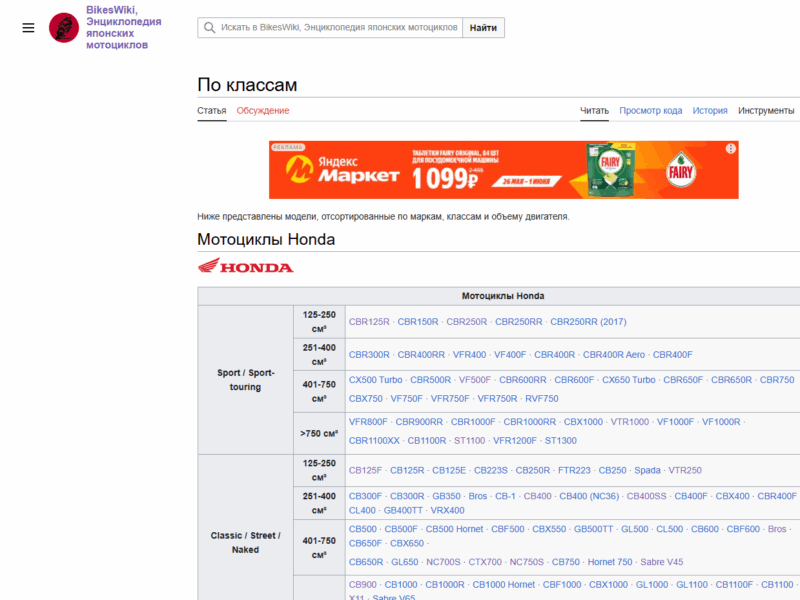This screenshot has height=600, width=800.
Task: Open the CBX750 link
Action: point(365,399)
